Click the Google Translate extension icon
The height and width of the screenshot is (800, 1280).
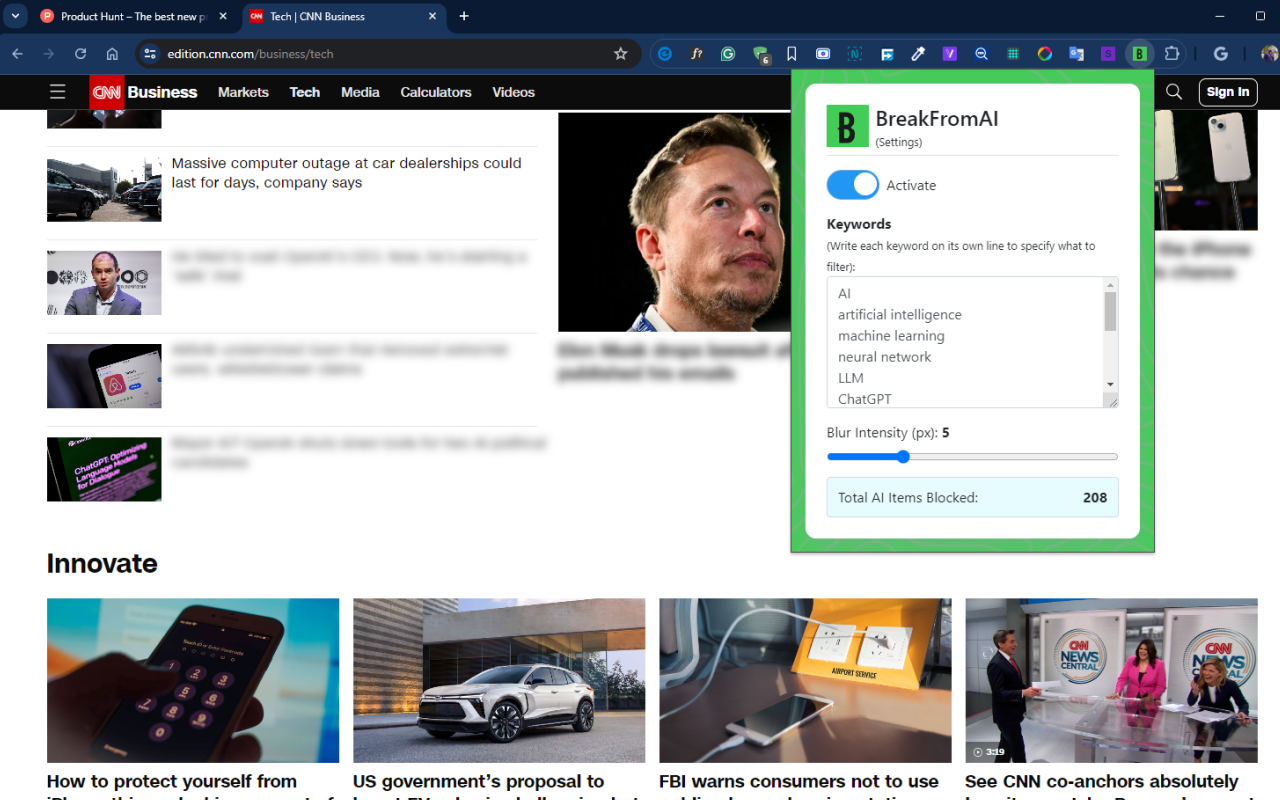[1077, 54]
